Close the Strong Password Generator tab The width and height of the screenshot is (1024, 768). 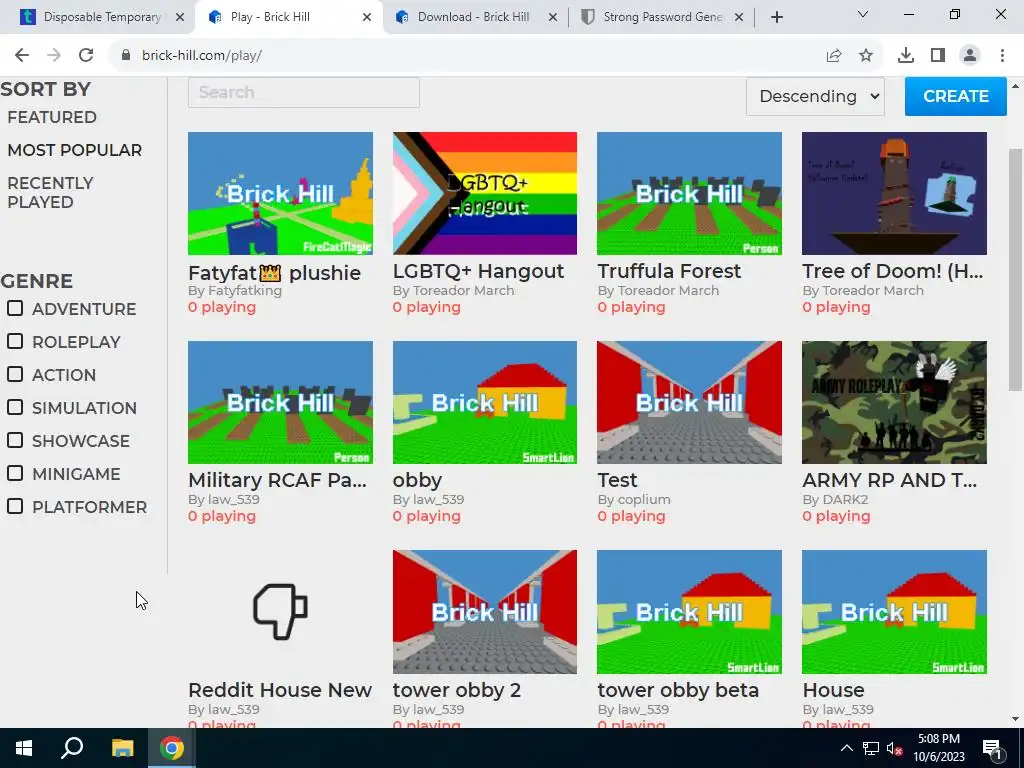point(739,17)
